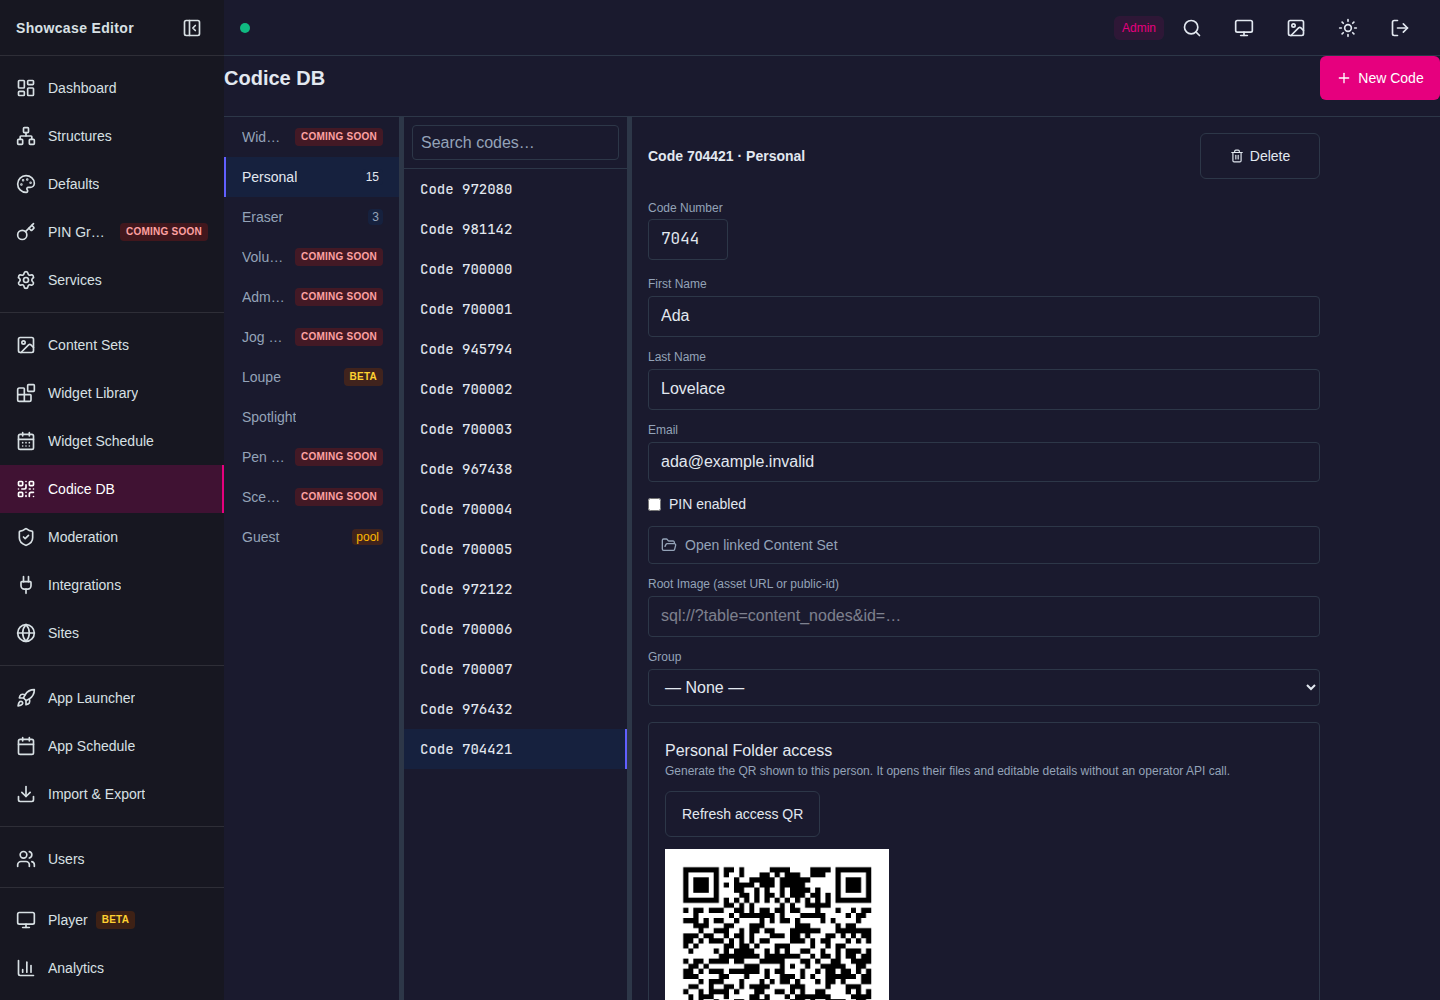Image resolution: width=1440 pixels, height=1000 pixels.
Task: Click the Last Name field Lovelace
Action: point(984,389)
